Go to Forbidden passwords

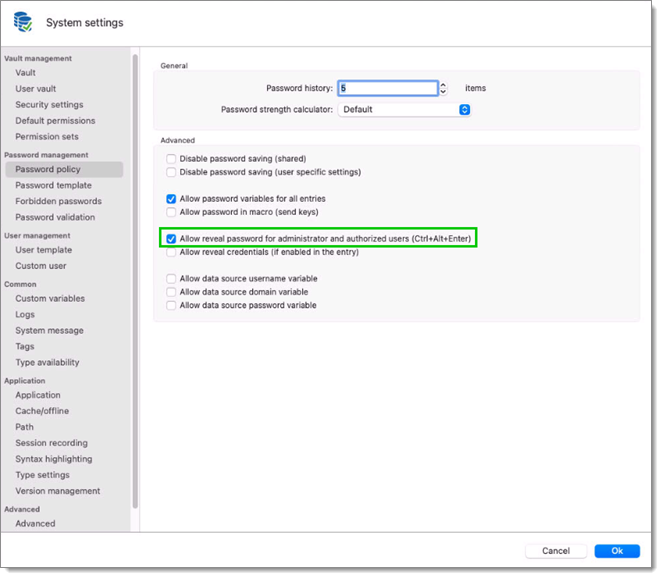point(58,201)
